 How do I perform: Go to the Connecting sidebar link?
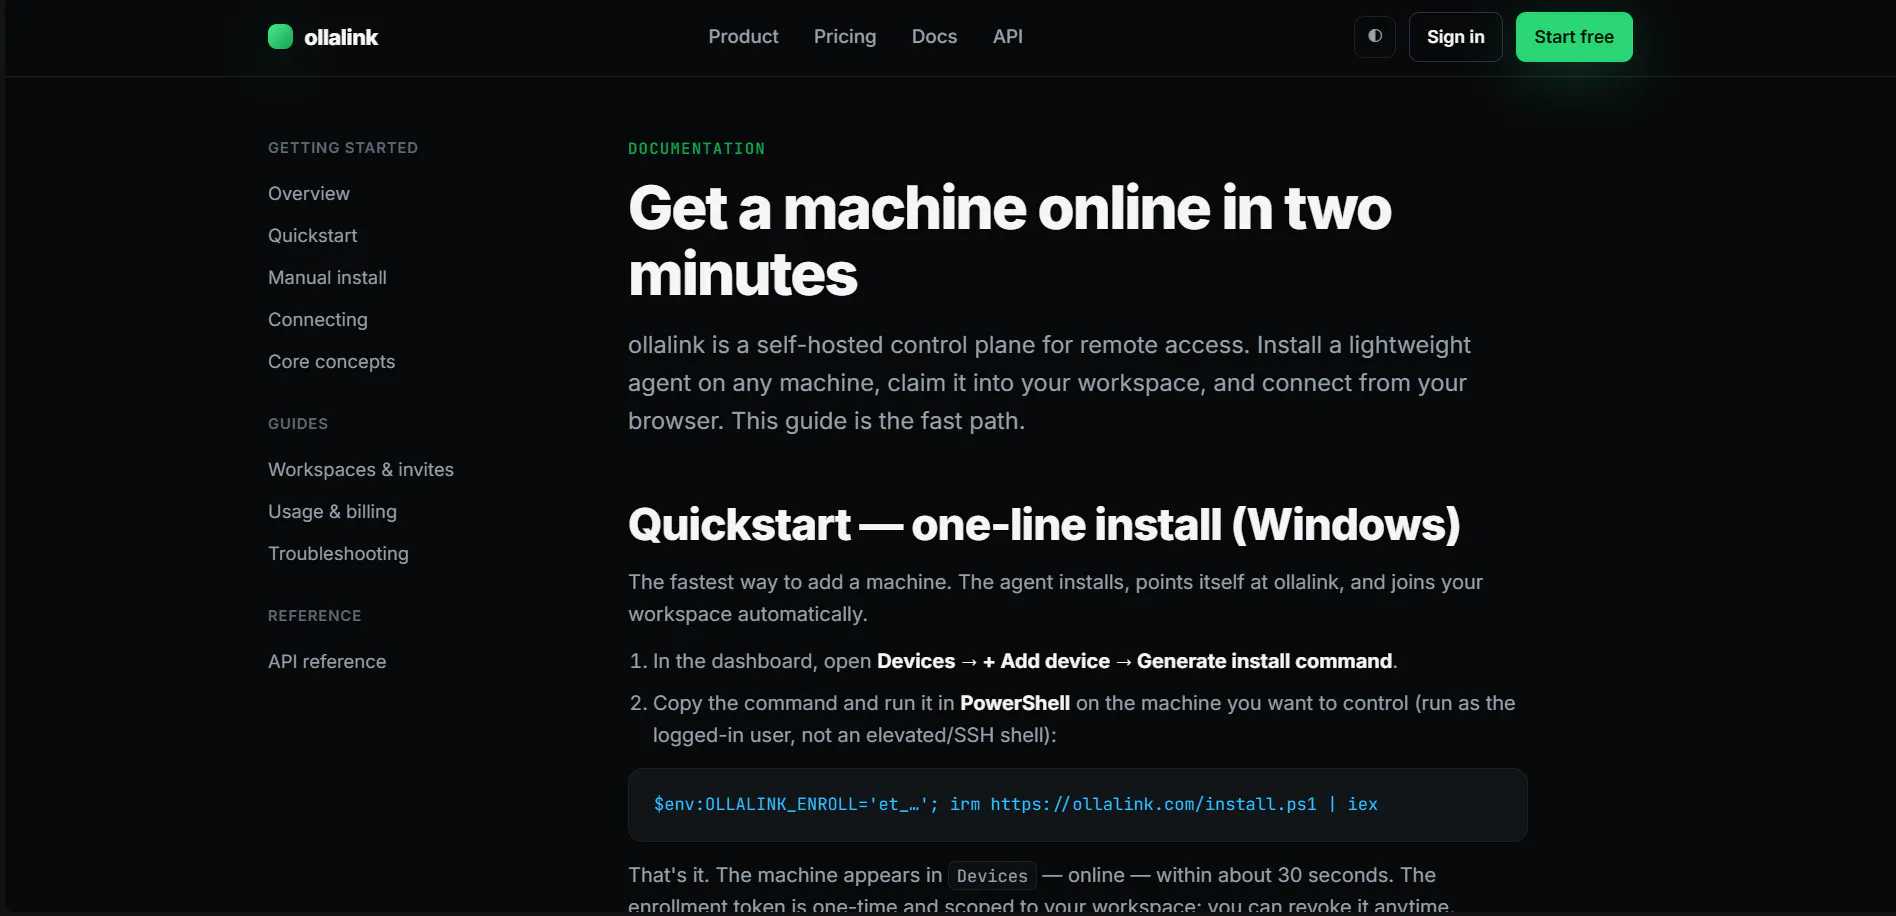[x=318, y=320]
